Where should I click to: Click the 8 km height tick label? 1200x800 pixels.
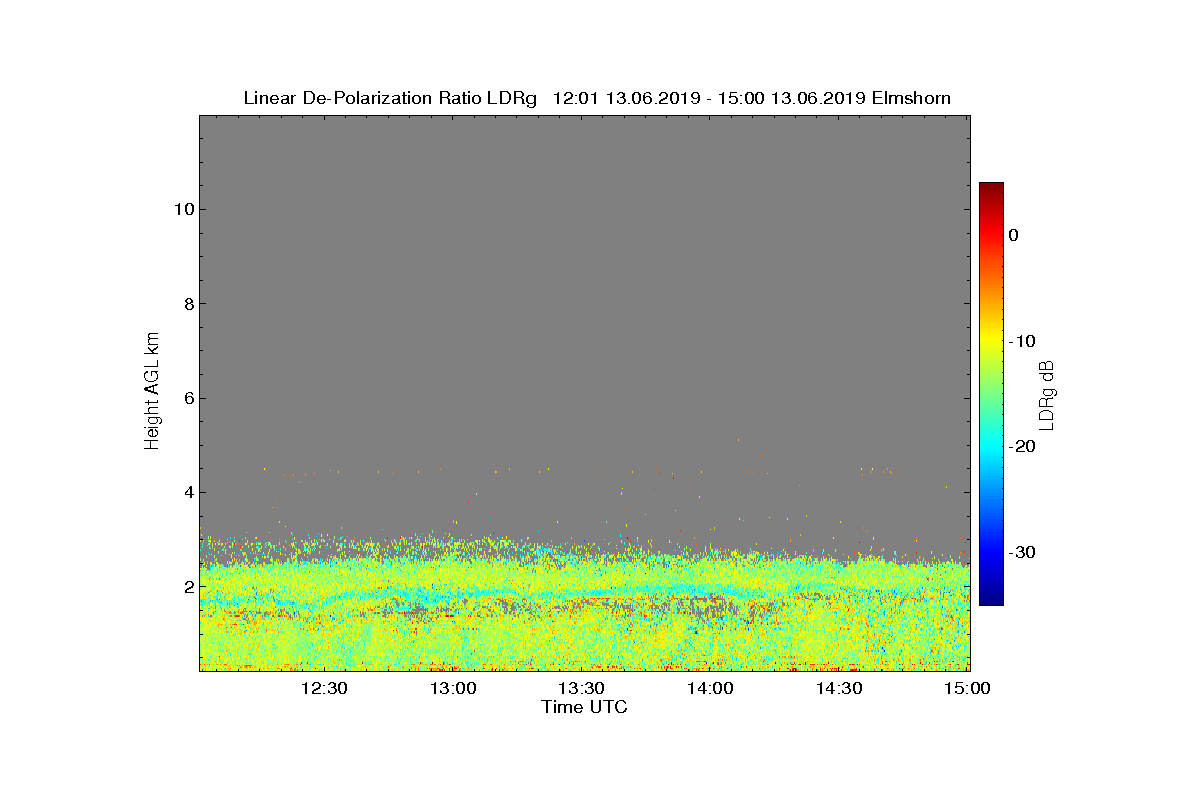point(189,304)
